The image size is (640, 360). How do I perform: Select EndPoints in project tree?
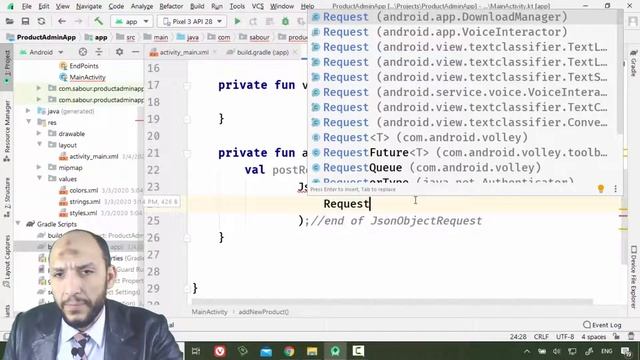tap(84, 66)
